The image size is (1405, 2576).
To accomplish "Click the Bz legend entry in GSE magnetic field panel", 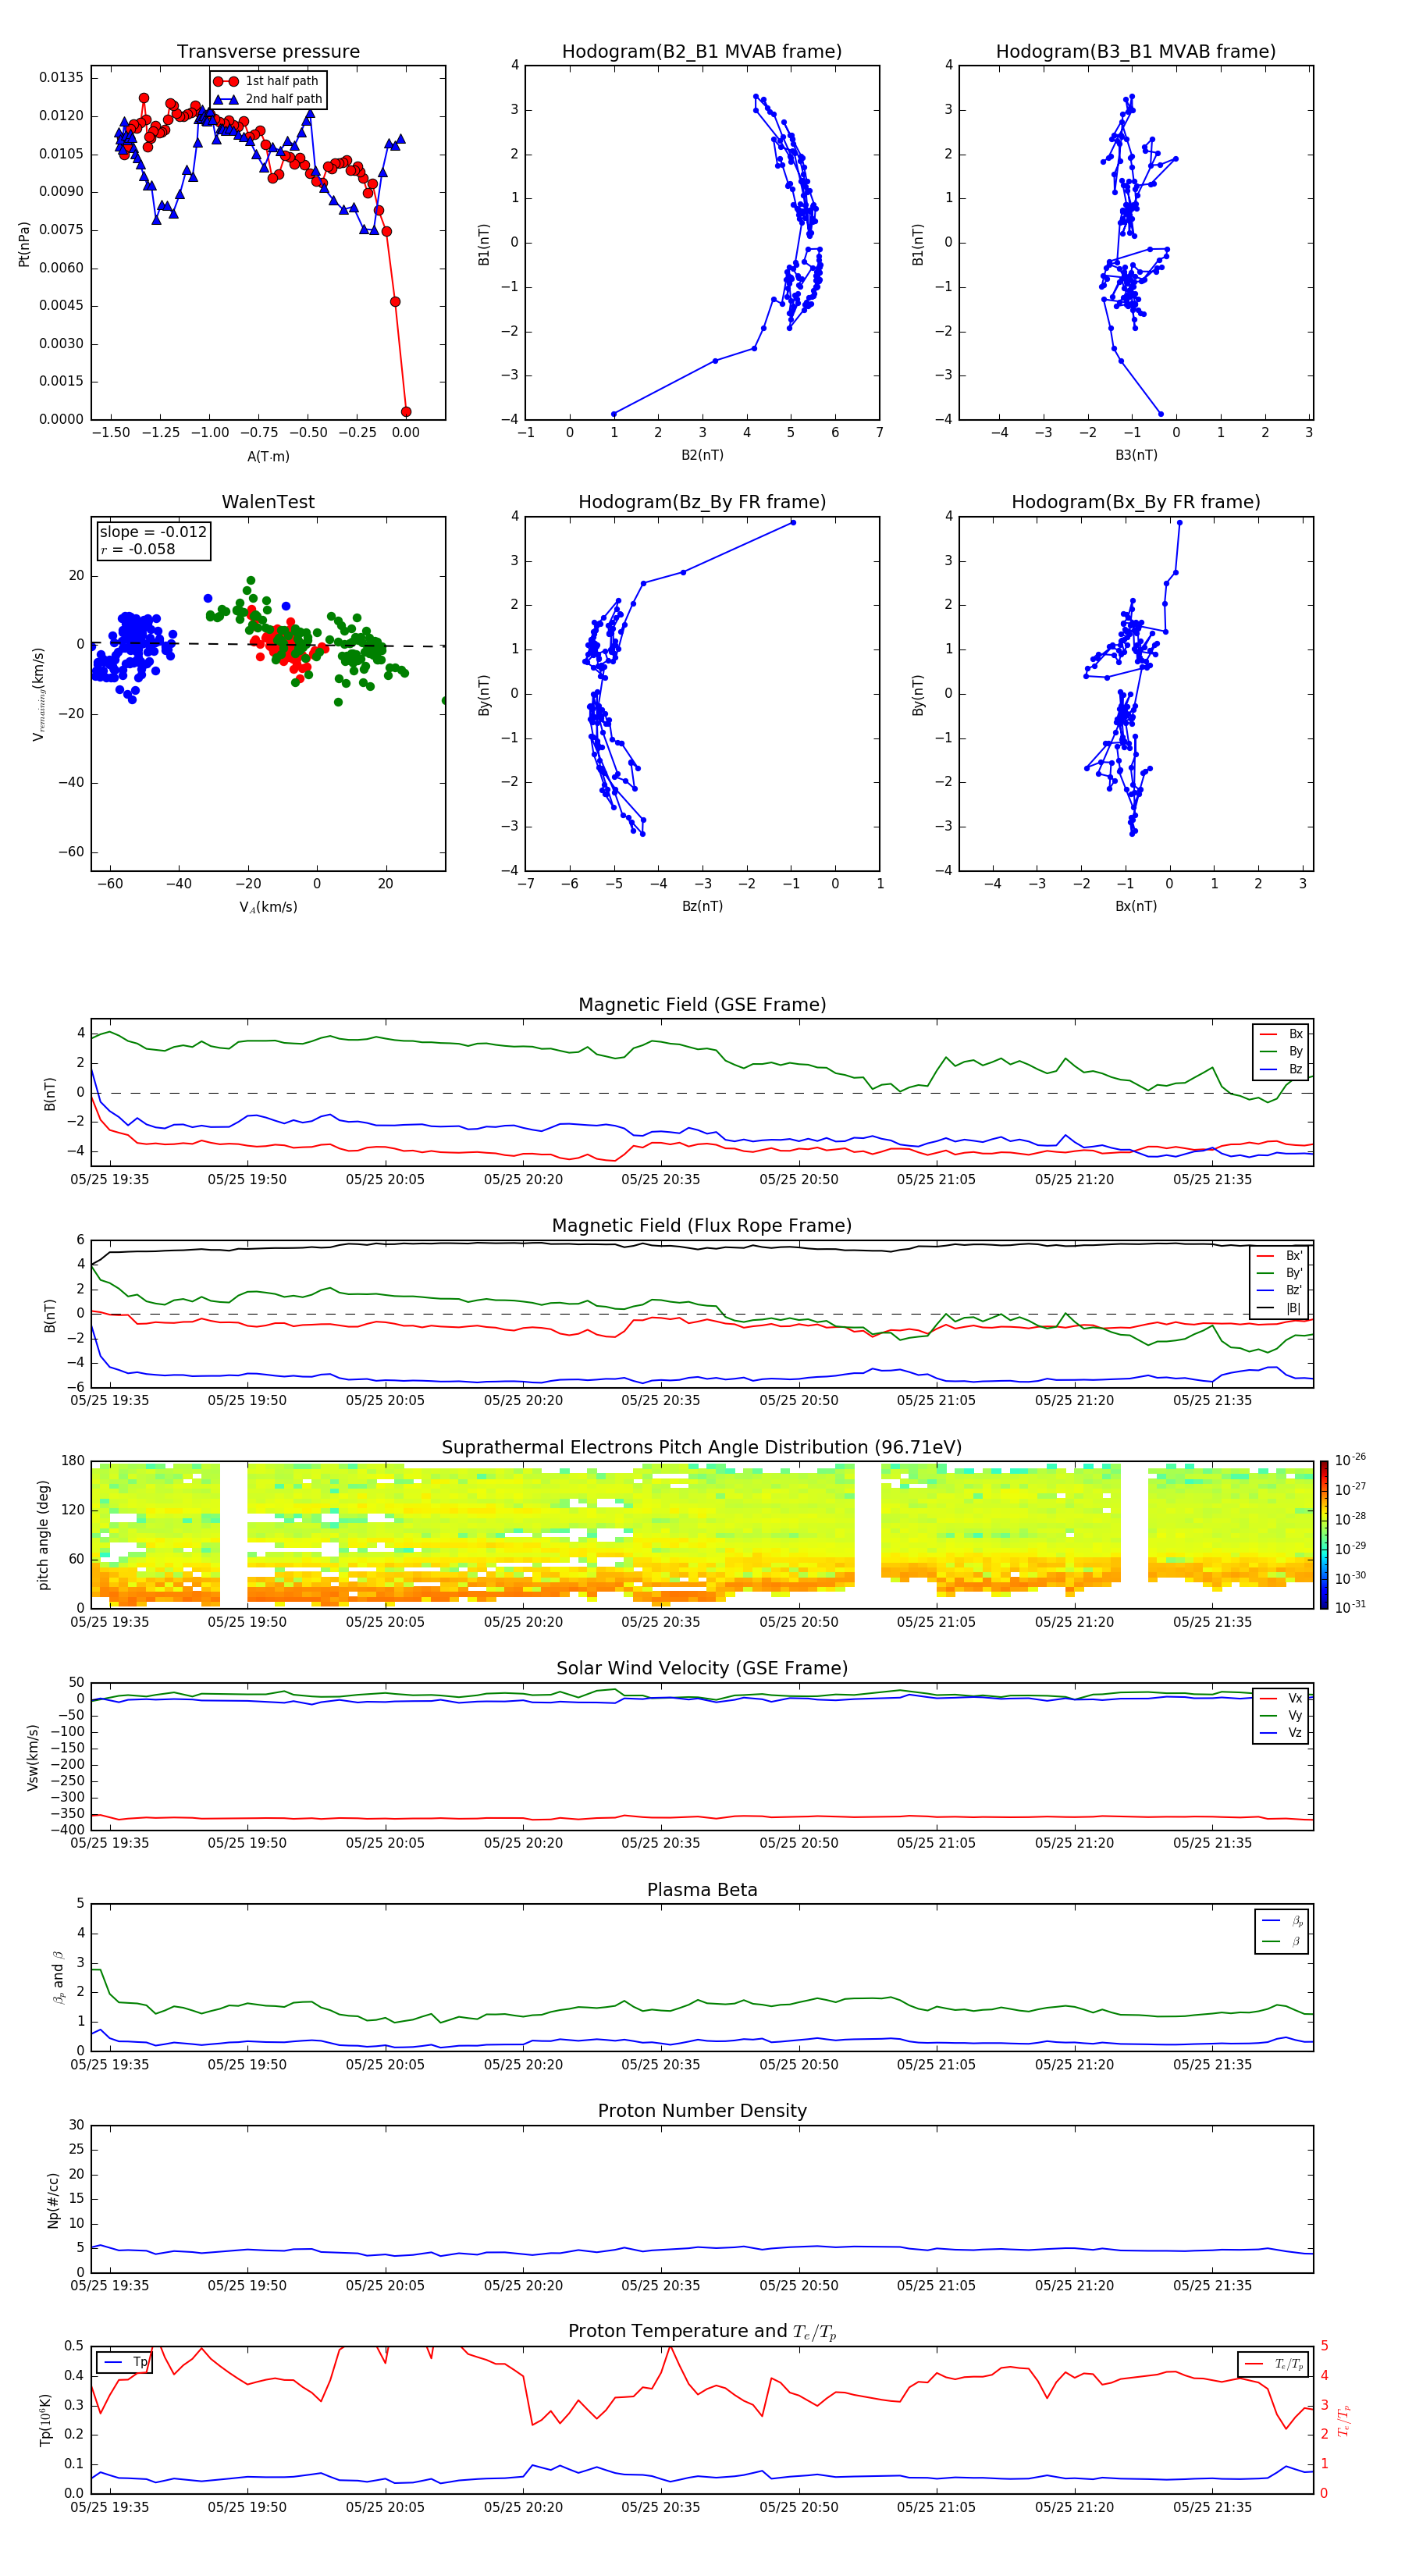I will point(1281,1069).
